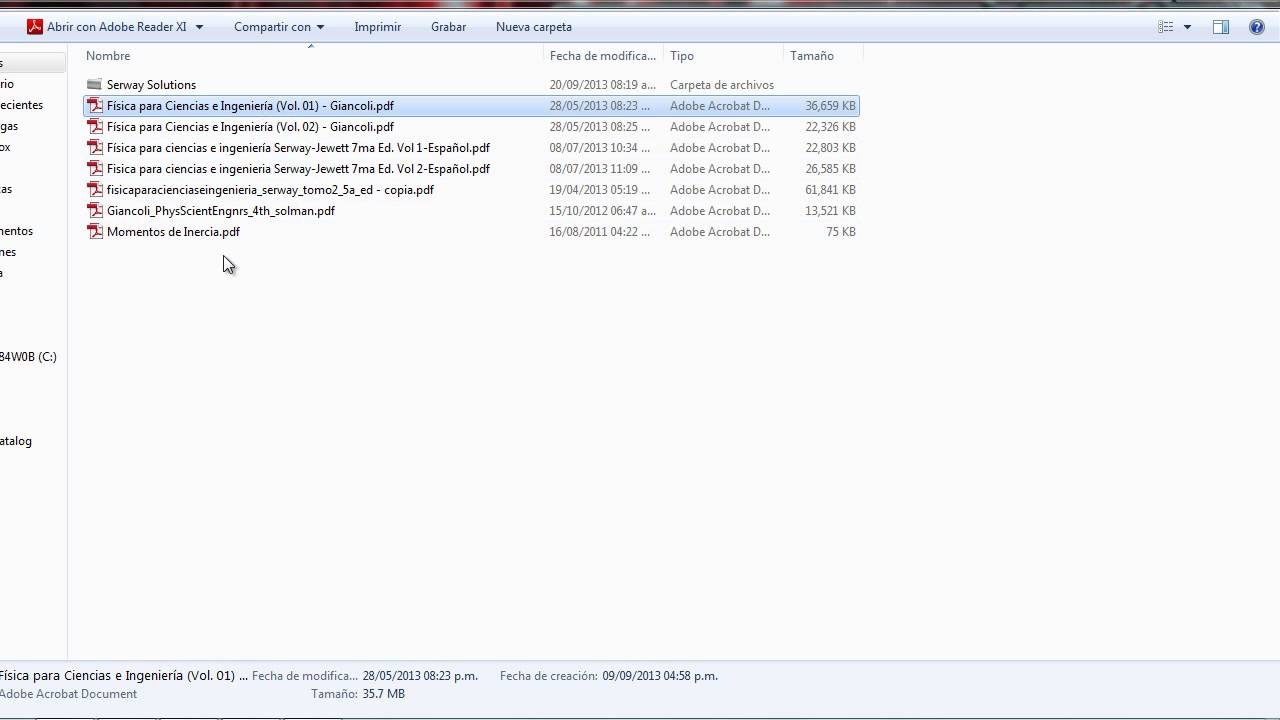The width and height of the screenshot is (1280, 720).
Task: Click the Serway Solutions folder icon
Action: [x=94, y=85]
